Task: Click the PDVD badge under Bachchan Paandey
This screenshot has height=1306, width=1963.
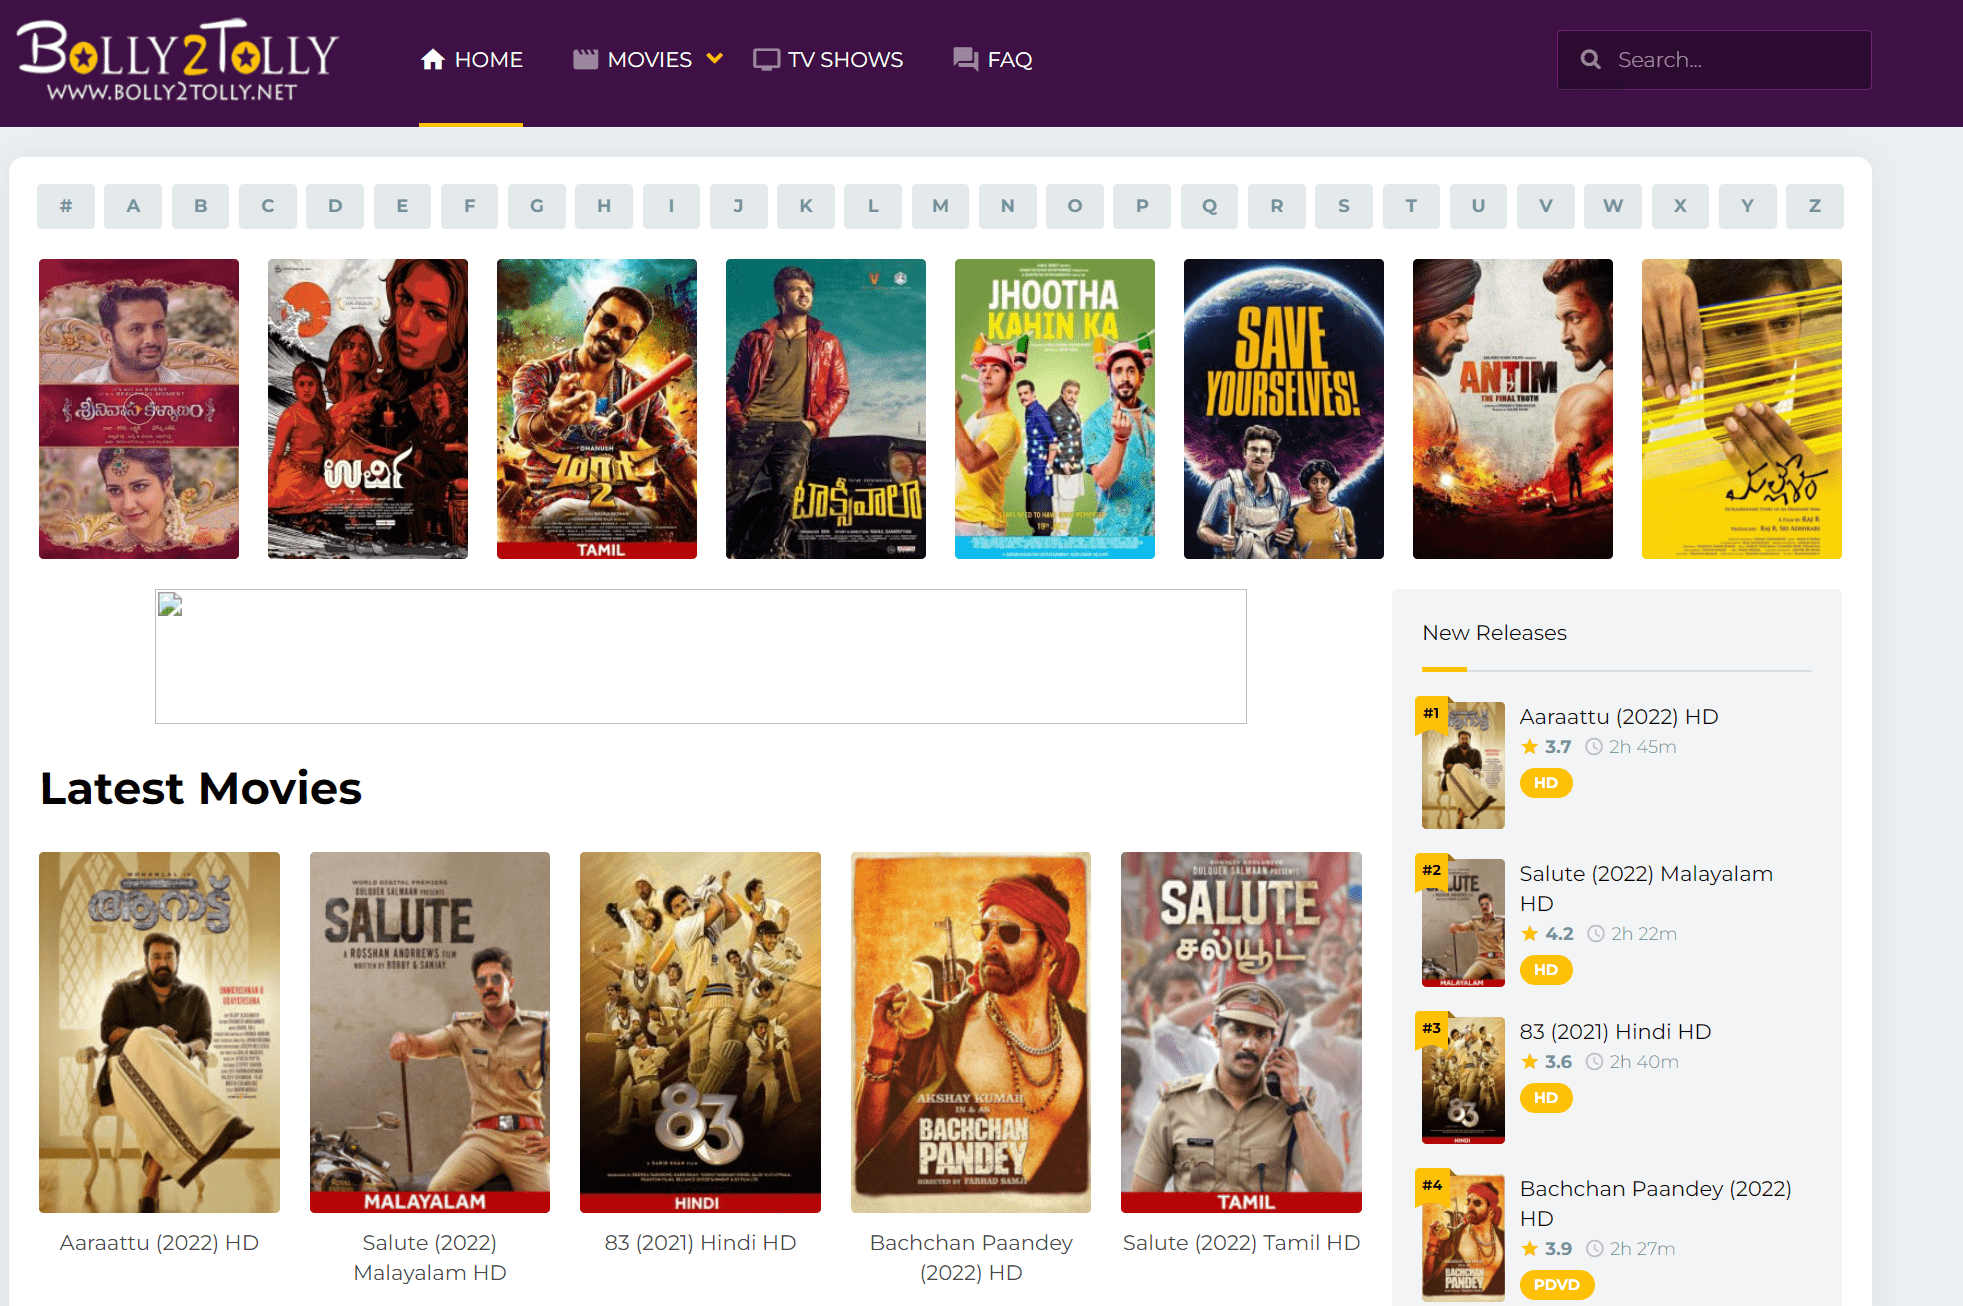Action: click(x=1557, y=1285)
